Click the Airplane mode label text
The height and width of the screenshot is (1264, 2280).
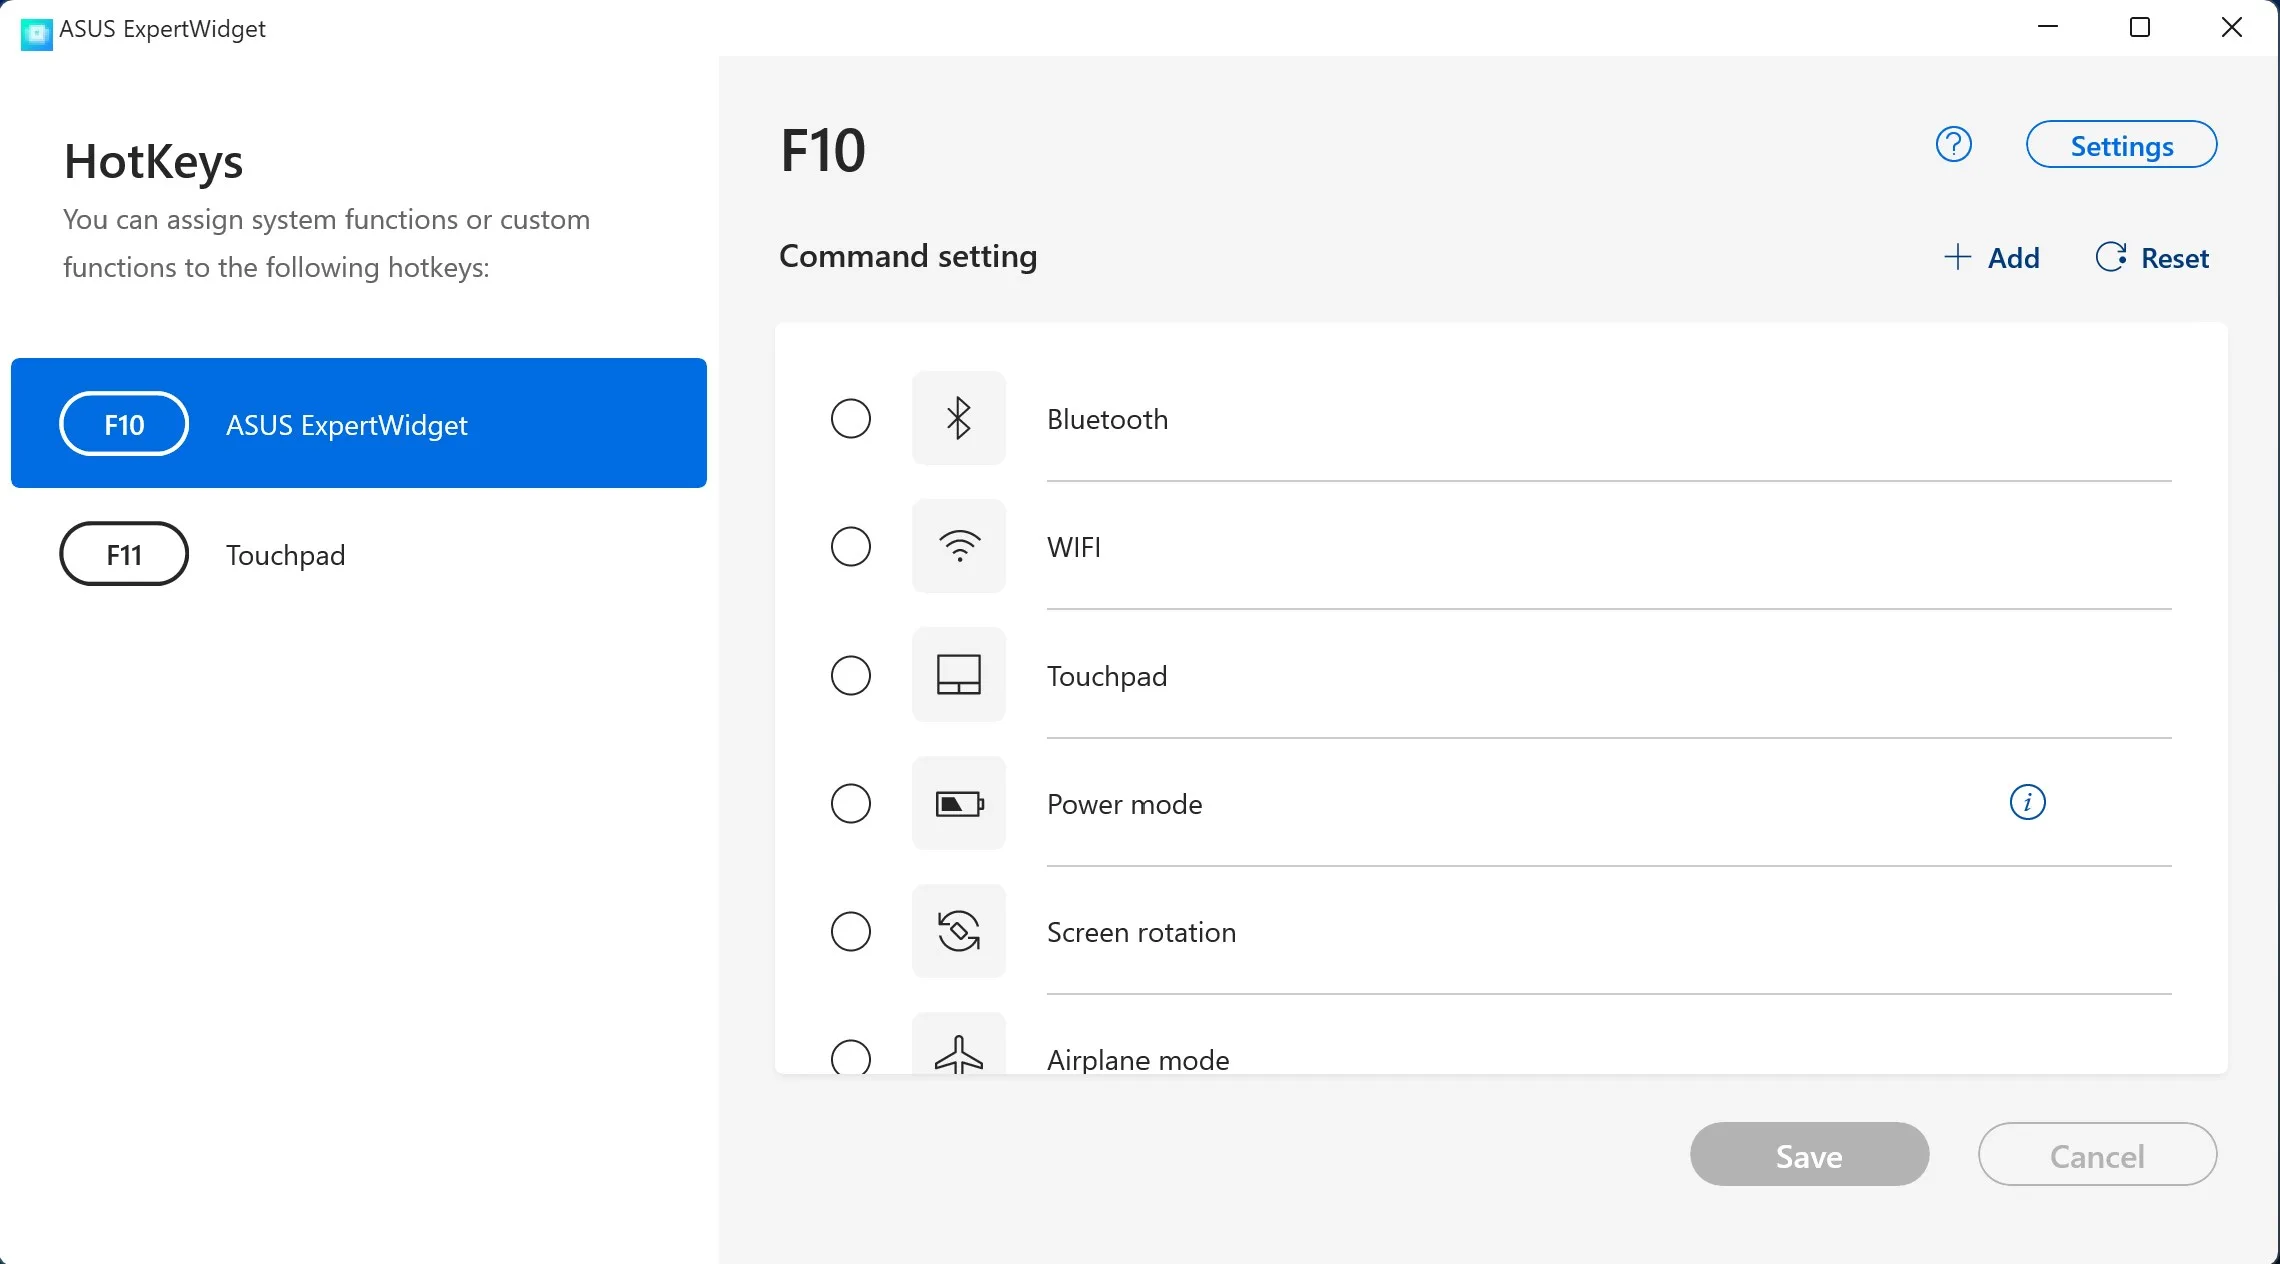tap(1138, 1060)
